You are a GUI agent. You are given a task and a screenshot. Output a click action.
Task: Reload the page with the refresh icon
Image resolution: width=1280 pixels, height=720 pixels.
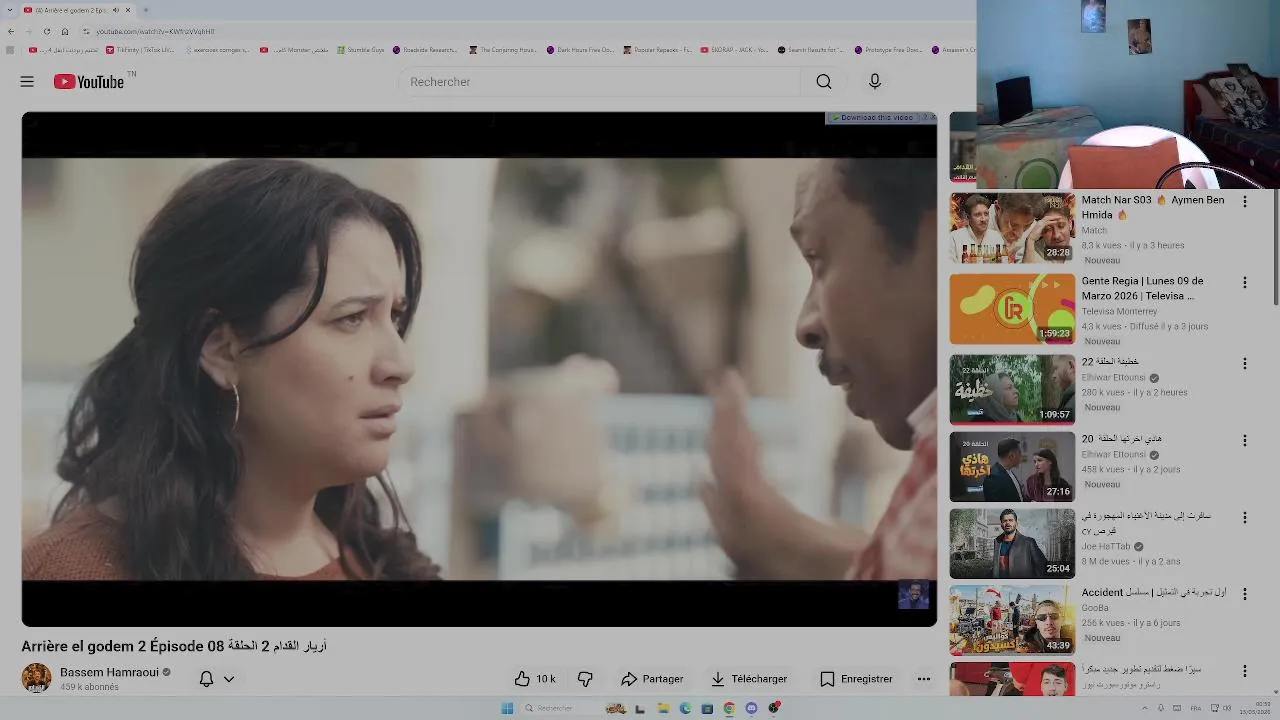point(46,31)
